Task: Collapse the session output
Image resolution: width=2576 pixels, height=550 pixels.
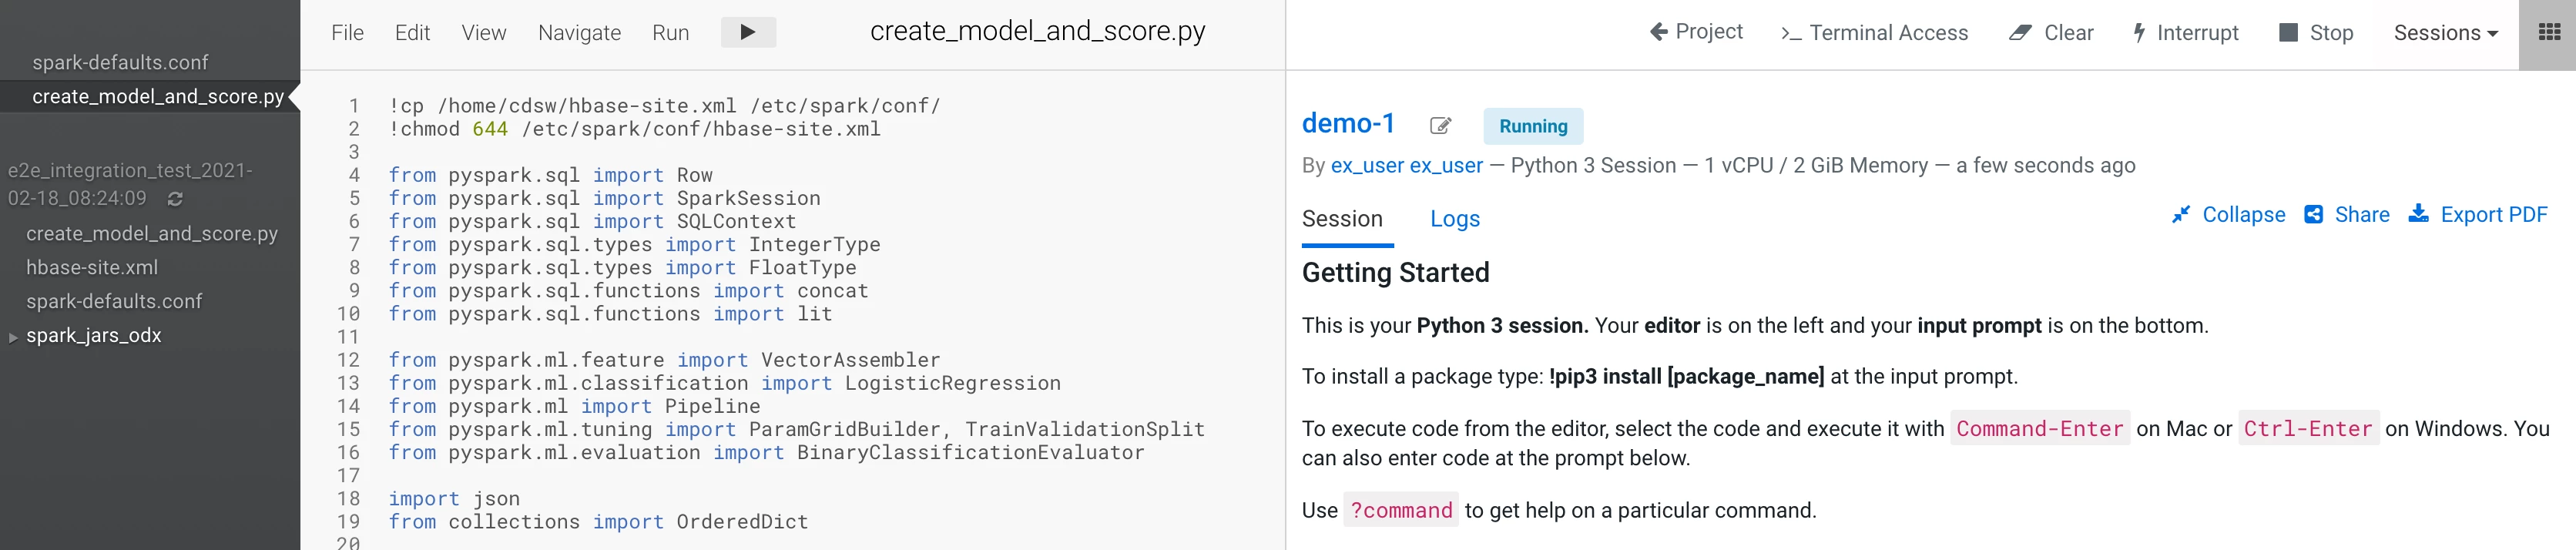Action: pyautogui.click(x=2228, y=215)
